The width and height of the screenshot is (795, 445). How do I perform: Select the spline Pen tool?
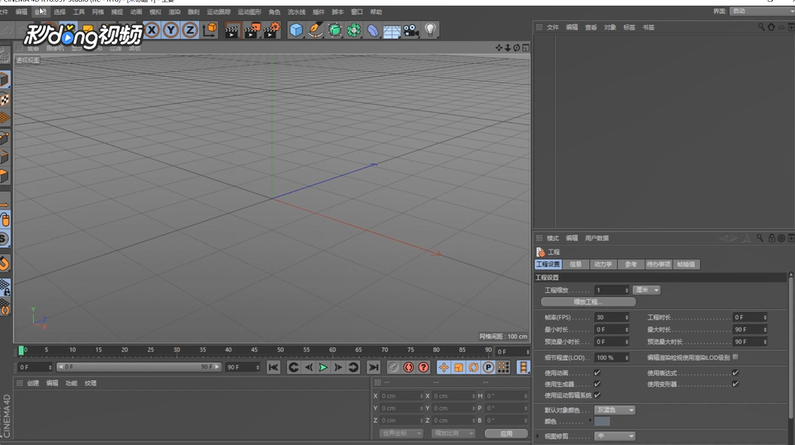click(x=315, y=30)
